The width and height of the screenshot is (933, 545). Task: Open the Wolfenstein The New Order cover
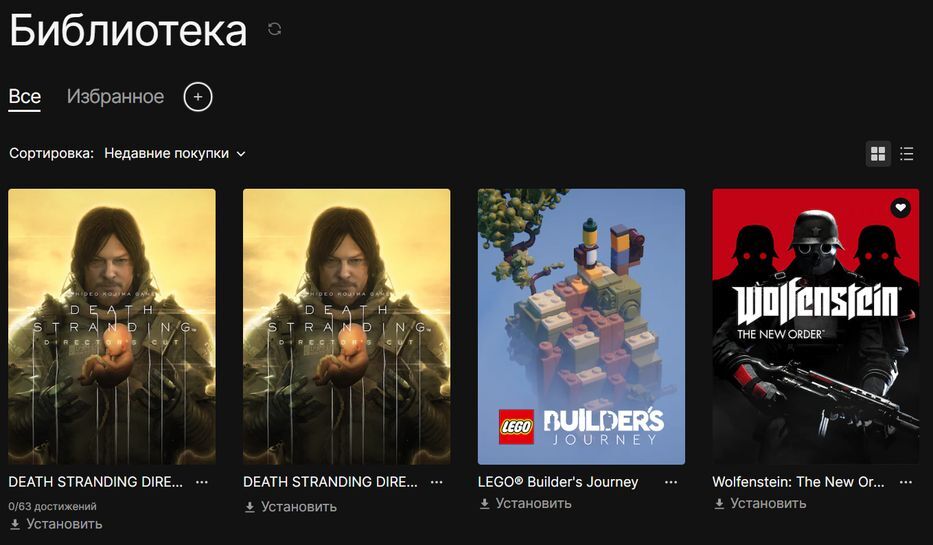pos(816,327)
